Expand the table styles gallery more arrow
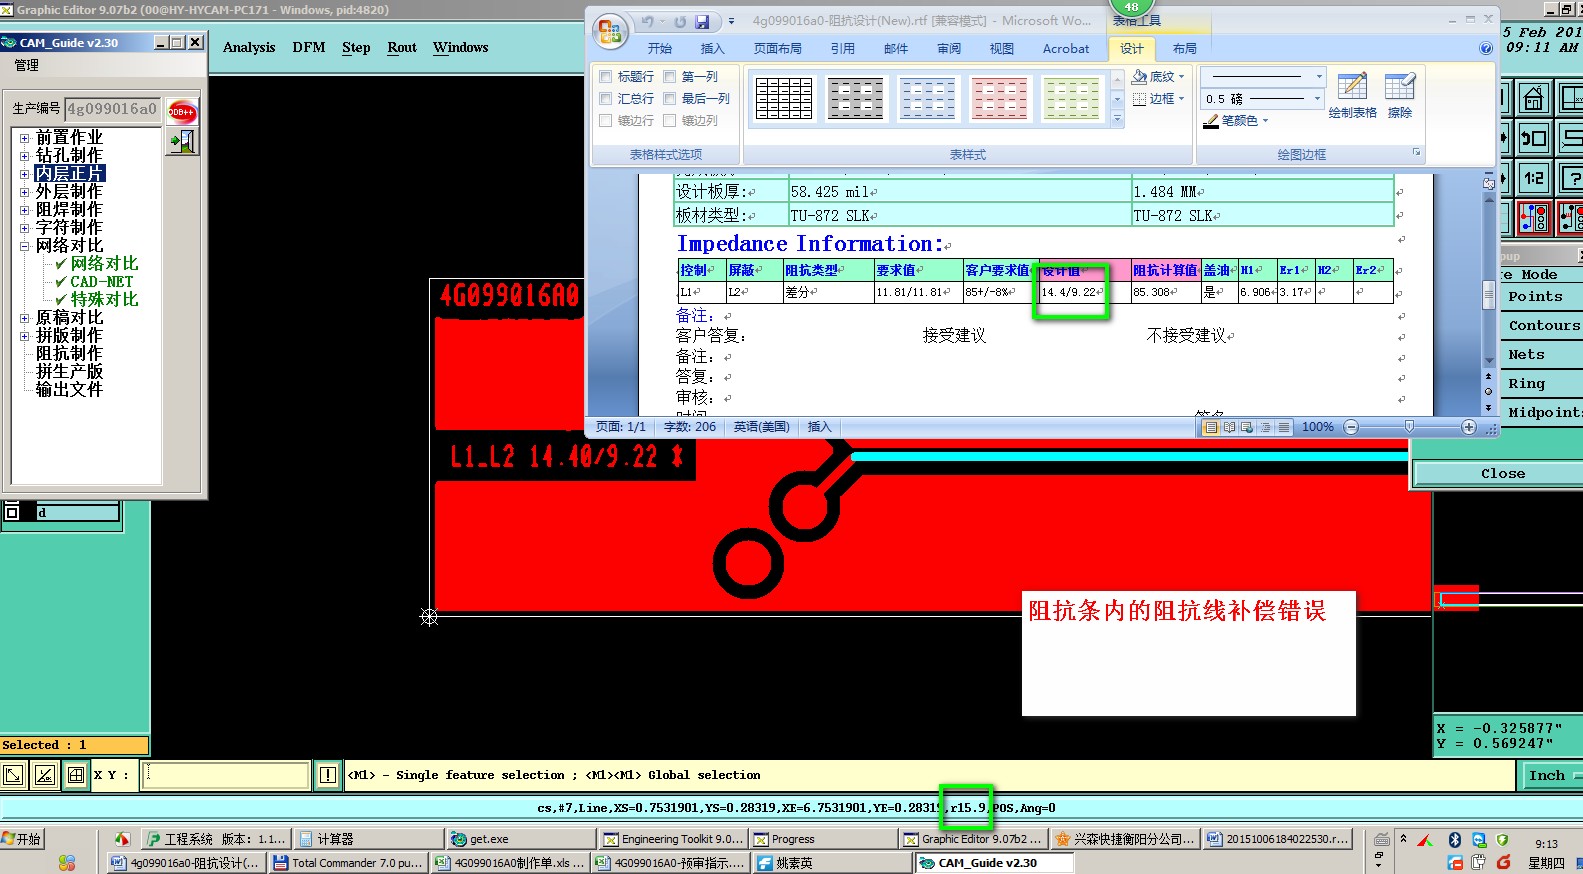1583x874 pixels. point(1117,120)
